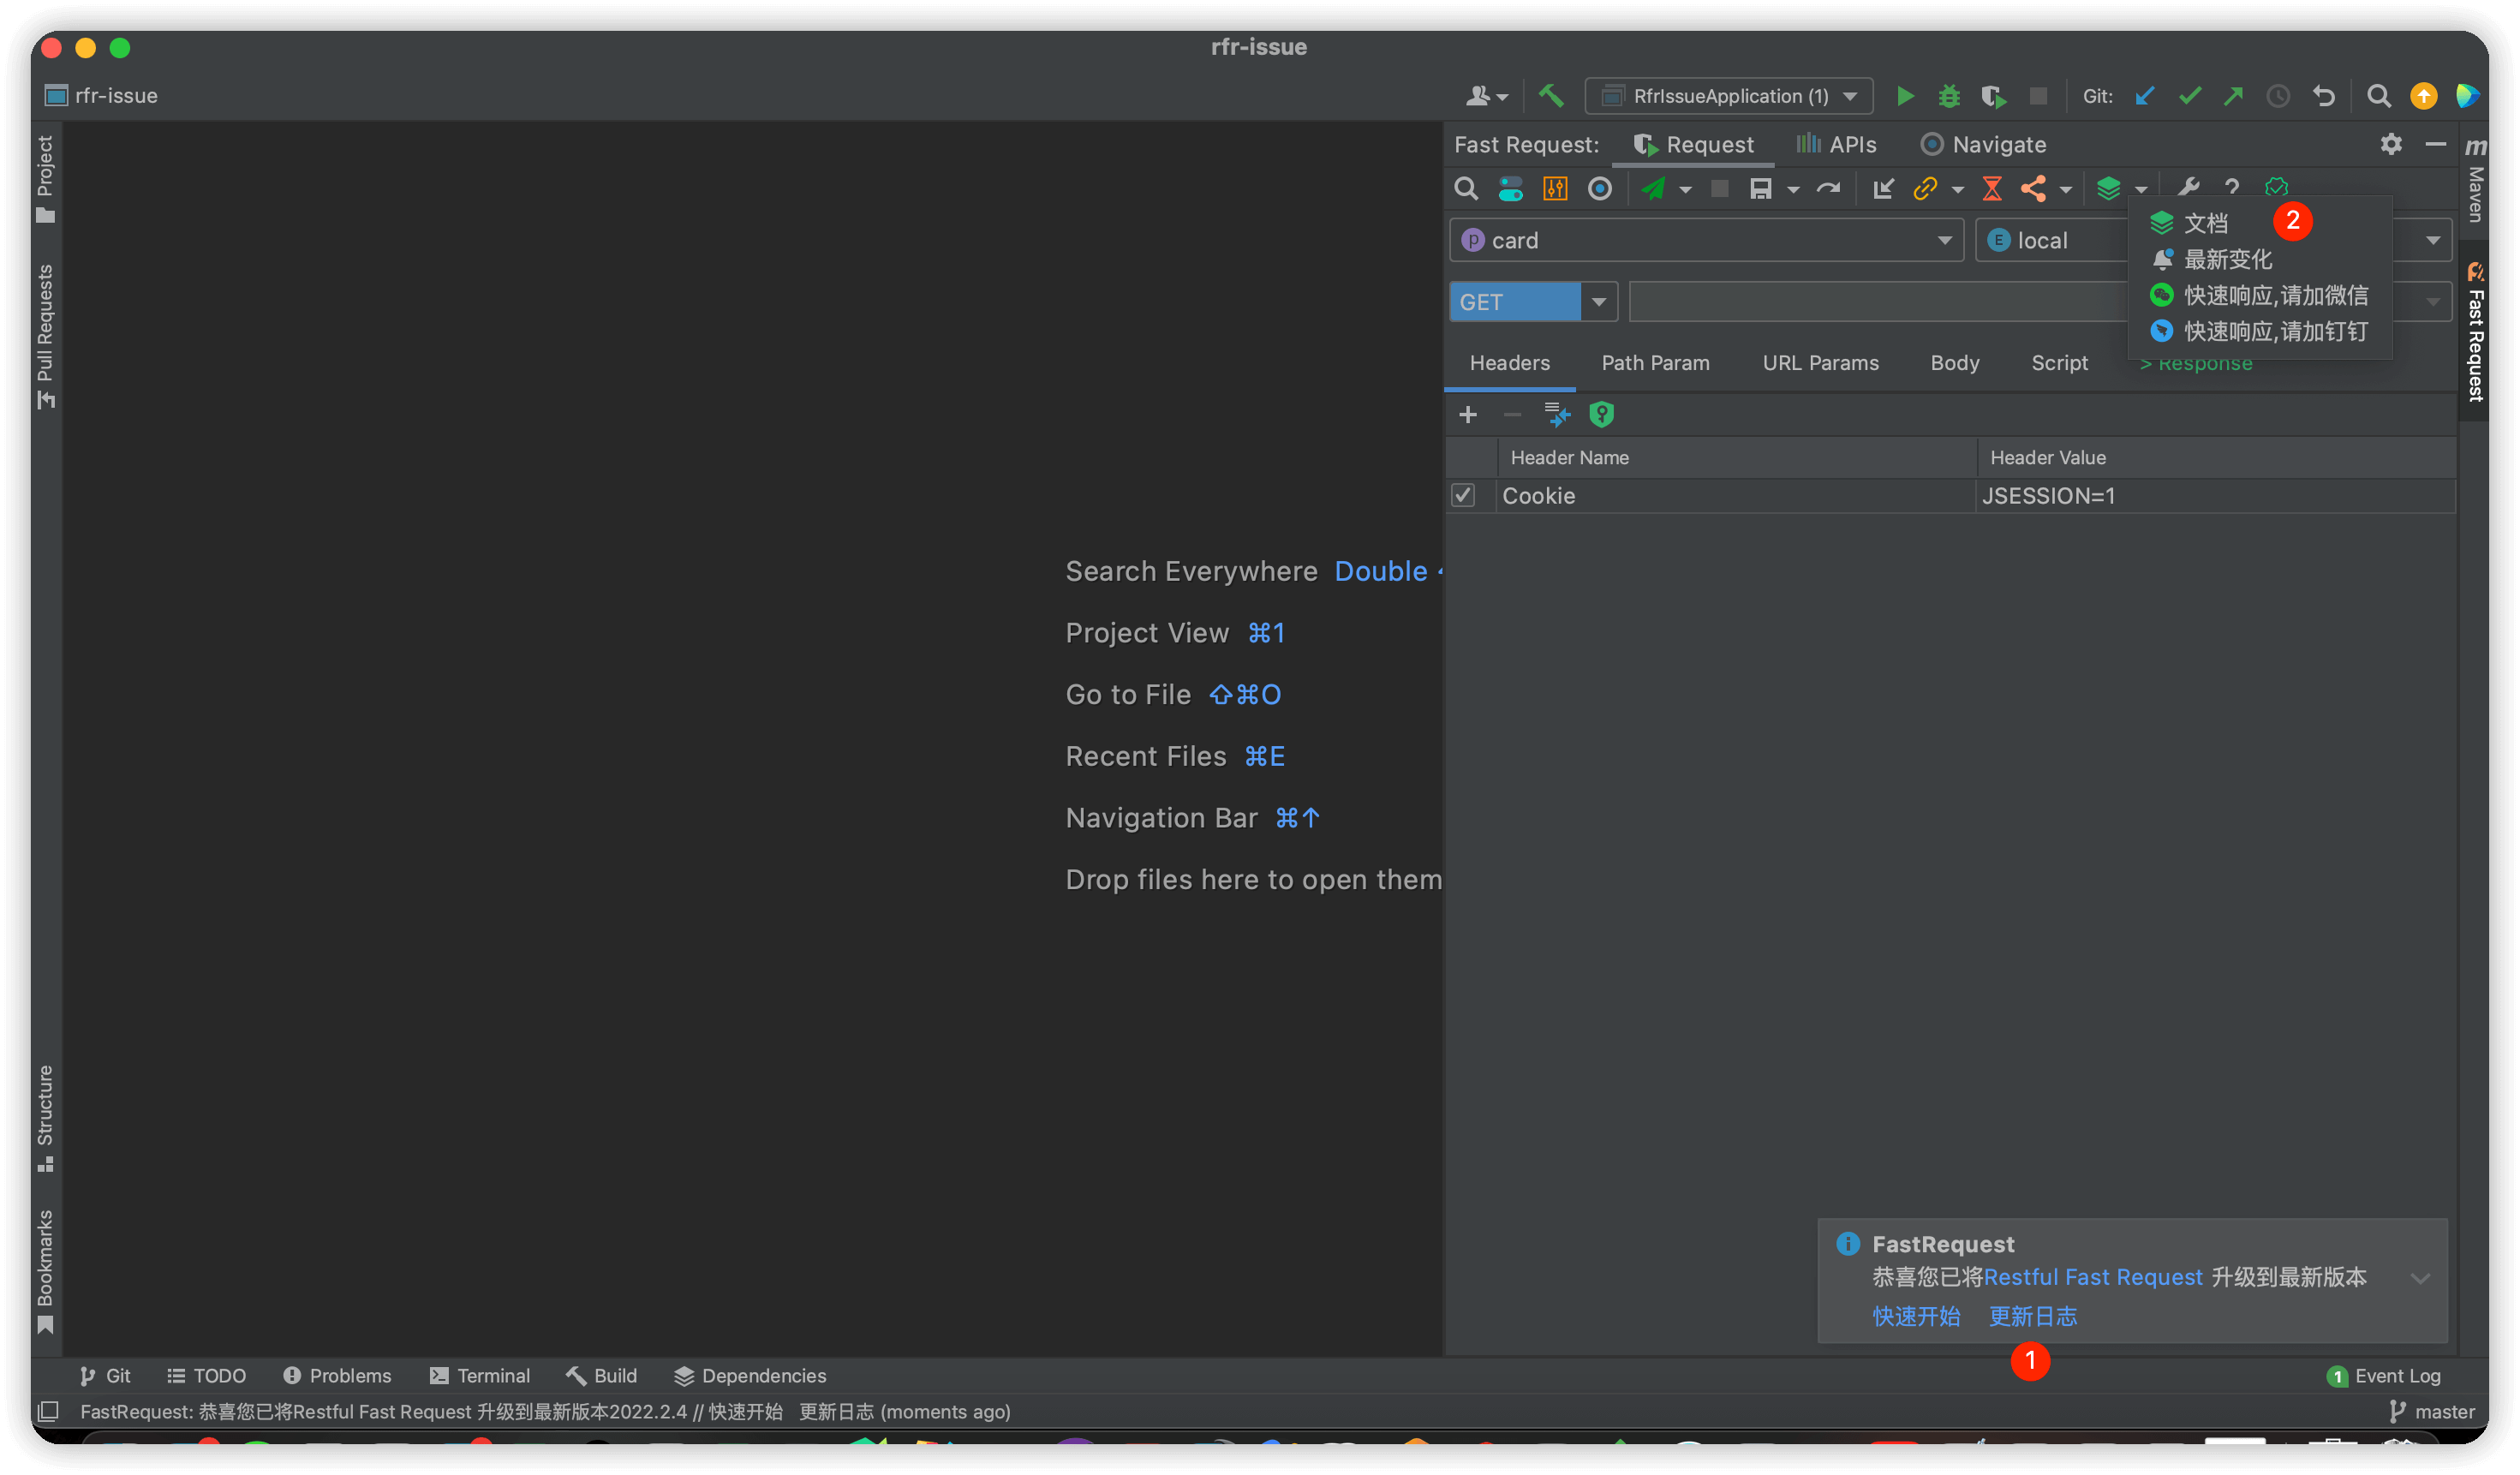Screen dimensions: 2520x1475
Task: Click the 更新日志 link in FastRequest notification
Action: point(2033,1316)
